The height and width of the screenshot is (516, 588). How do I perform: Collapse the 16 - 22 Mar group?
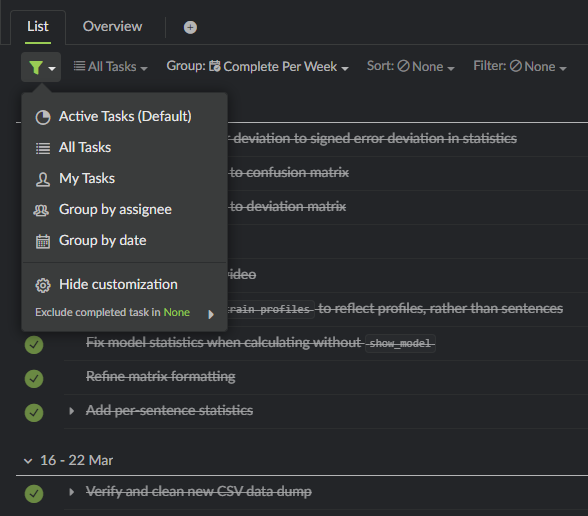click(28, 460)
